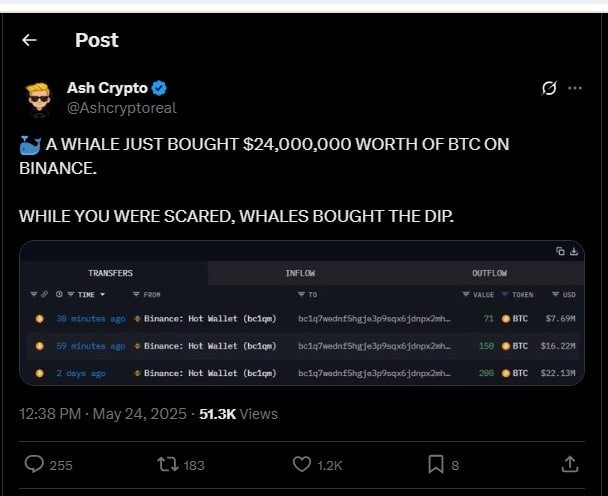Switch to the INFLOW tab

click(300, 273)
